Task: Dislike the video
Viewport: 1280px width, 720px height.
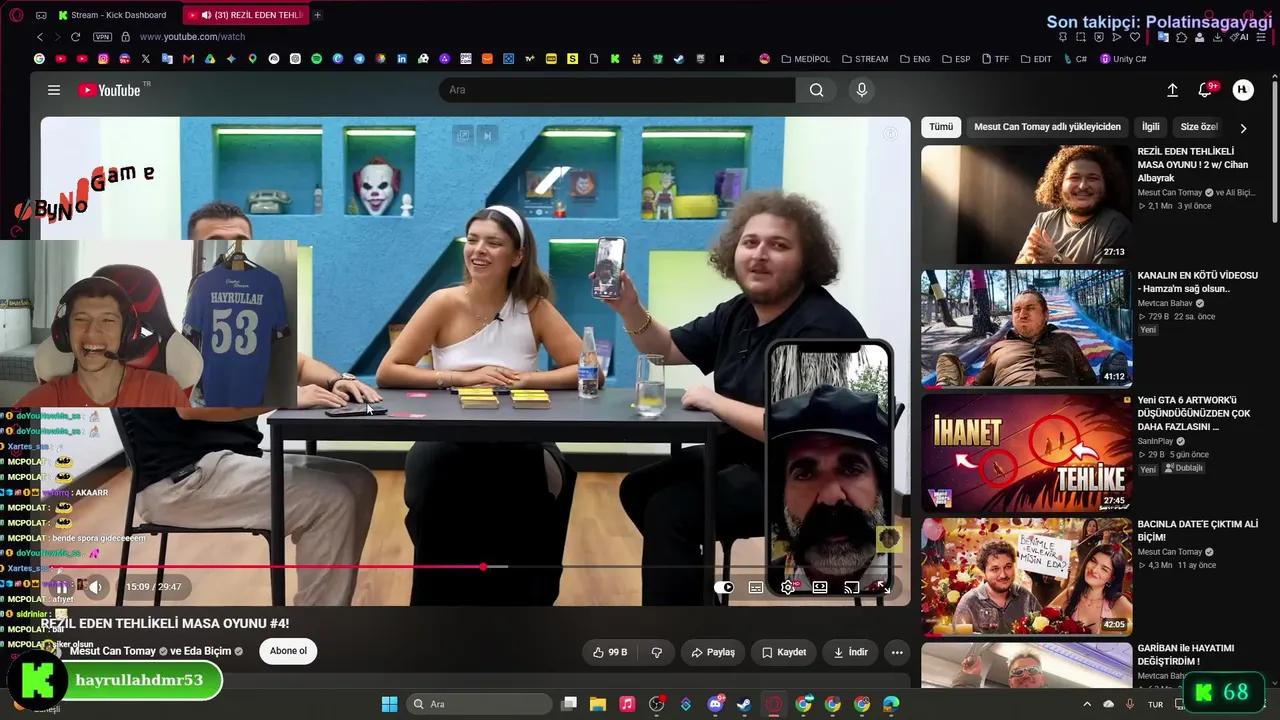Action: coord(657,652)
